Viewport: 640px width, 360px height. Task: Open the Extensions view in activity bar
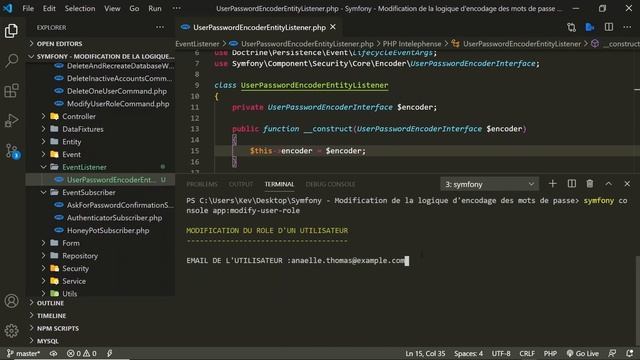pos(11,90)
